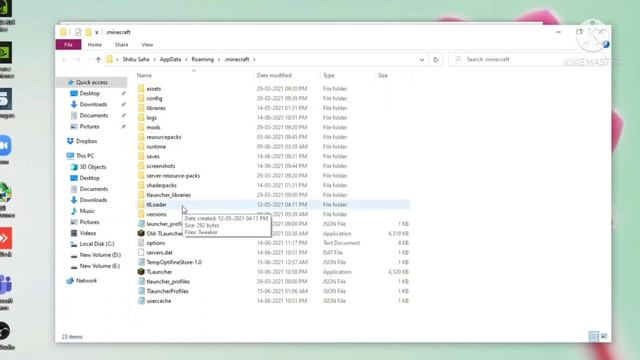
Task: Open address bar history dropdown
Action: [422, 60]
